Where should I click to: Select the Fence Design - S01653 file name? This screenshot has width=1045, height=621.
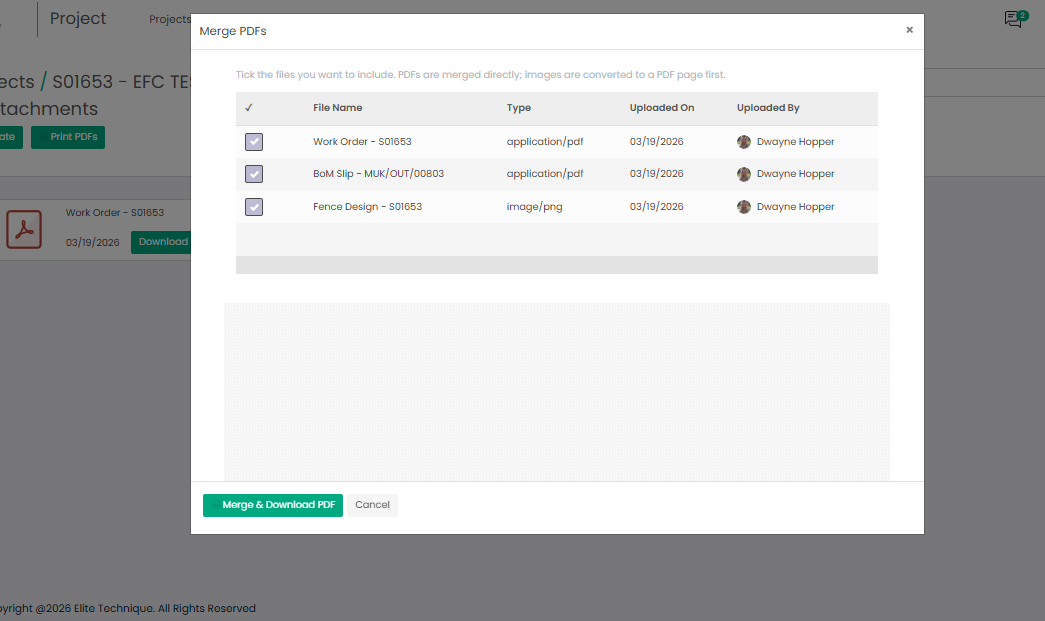point(367,207)
